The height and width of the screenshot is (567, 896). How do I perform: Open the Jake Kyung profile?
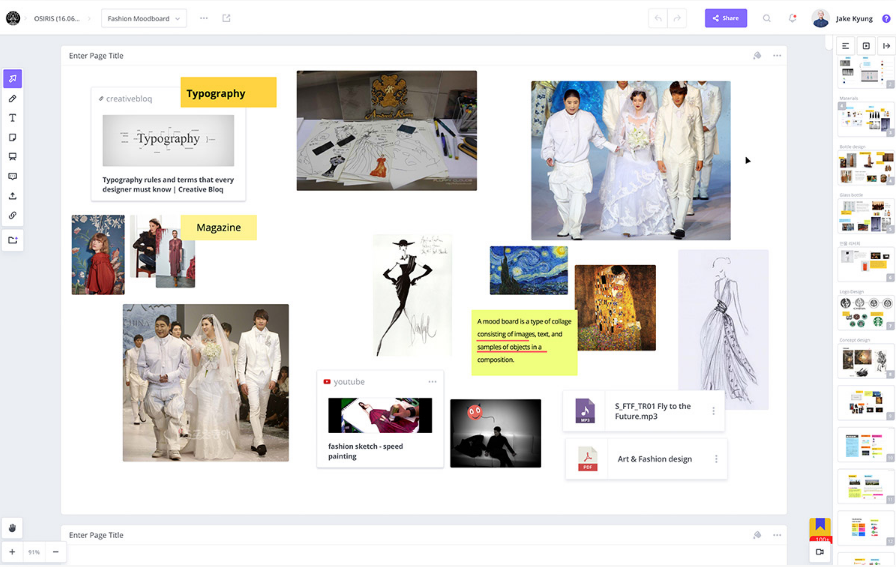(x=843, y=18)
